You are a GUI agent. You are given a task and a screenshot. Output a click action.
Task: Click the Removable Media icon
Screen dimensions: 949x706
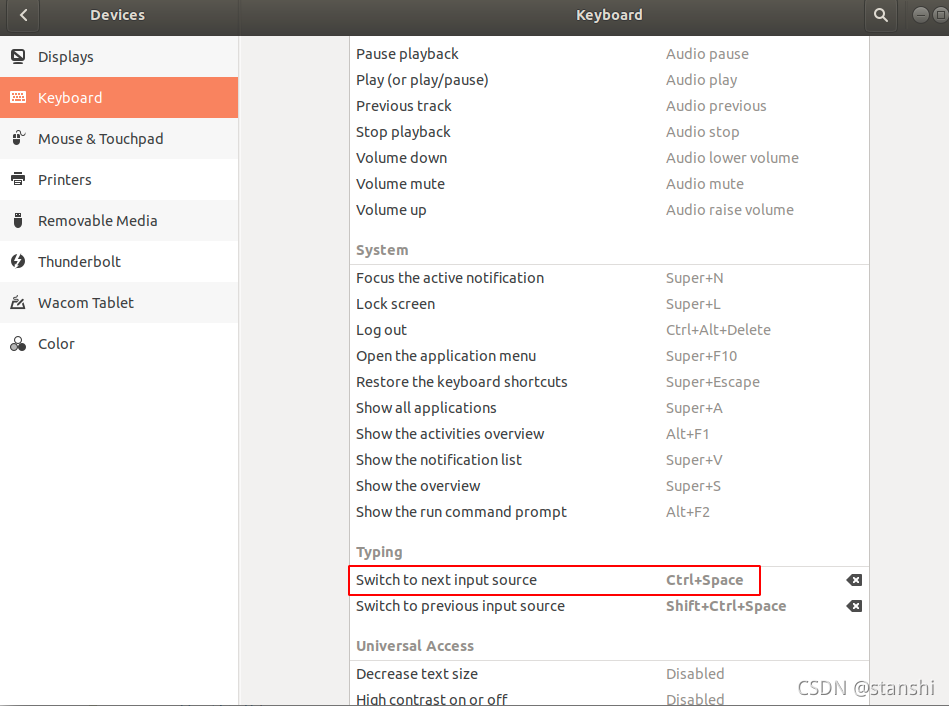pos(18,221)
